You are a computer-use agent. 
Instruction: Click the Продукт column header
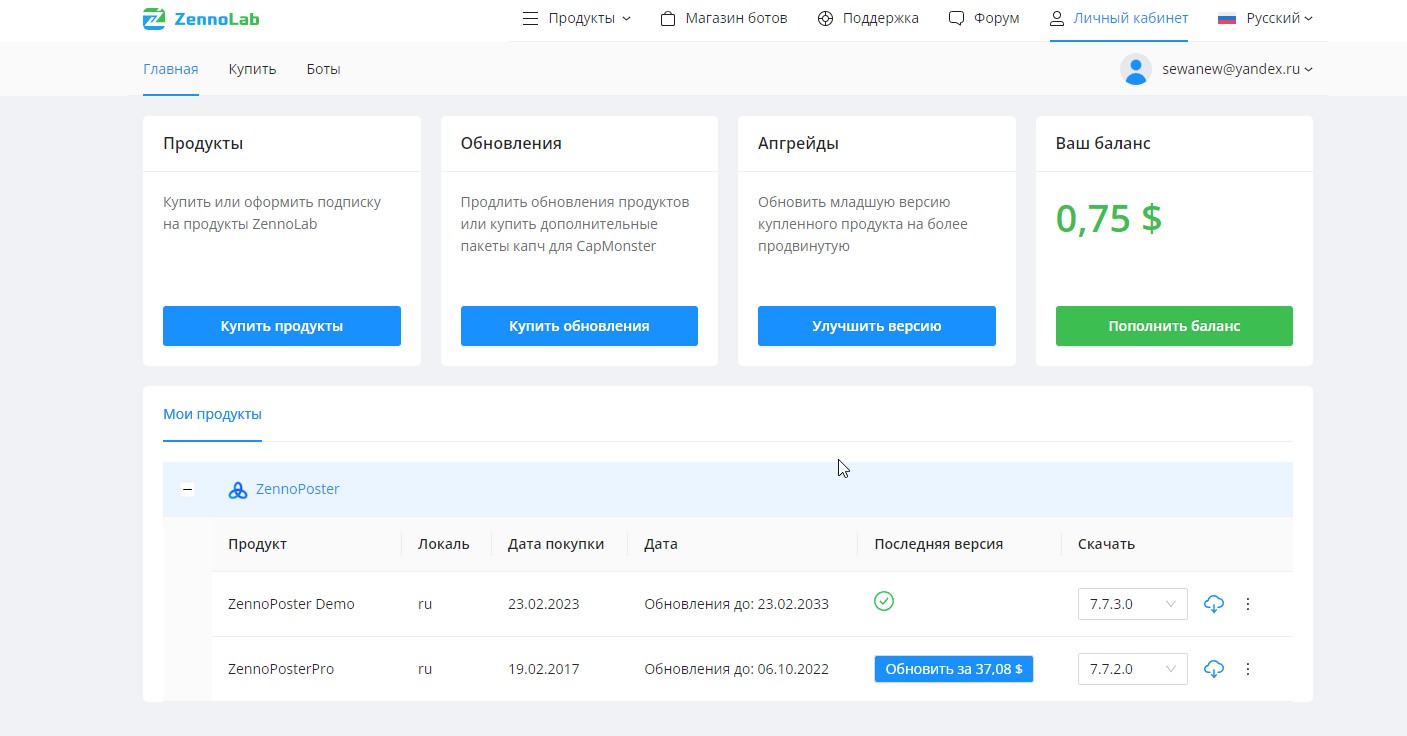[x=257, y=544]
